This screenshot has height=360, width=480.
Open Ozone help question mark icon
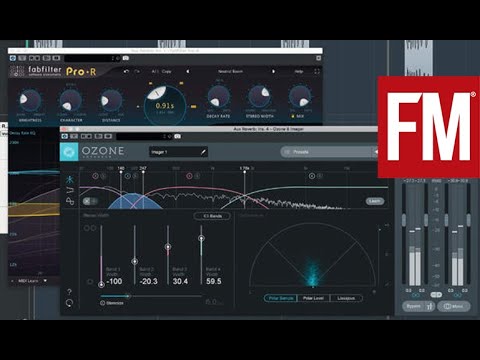69,292
